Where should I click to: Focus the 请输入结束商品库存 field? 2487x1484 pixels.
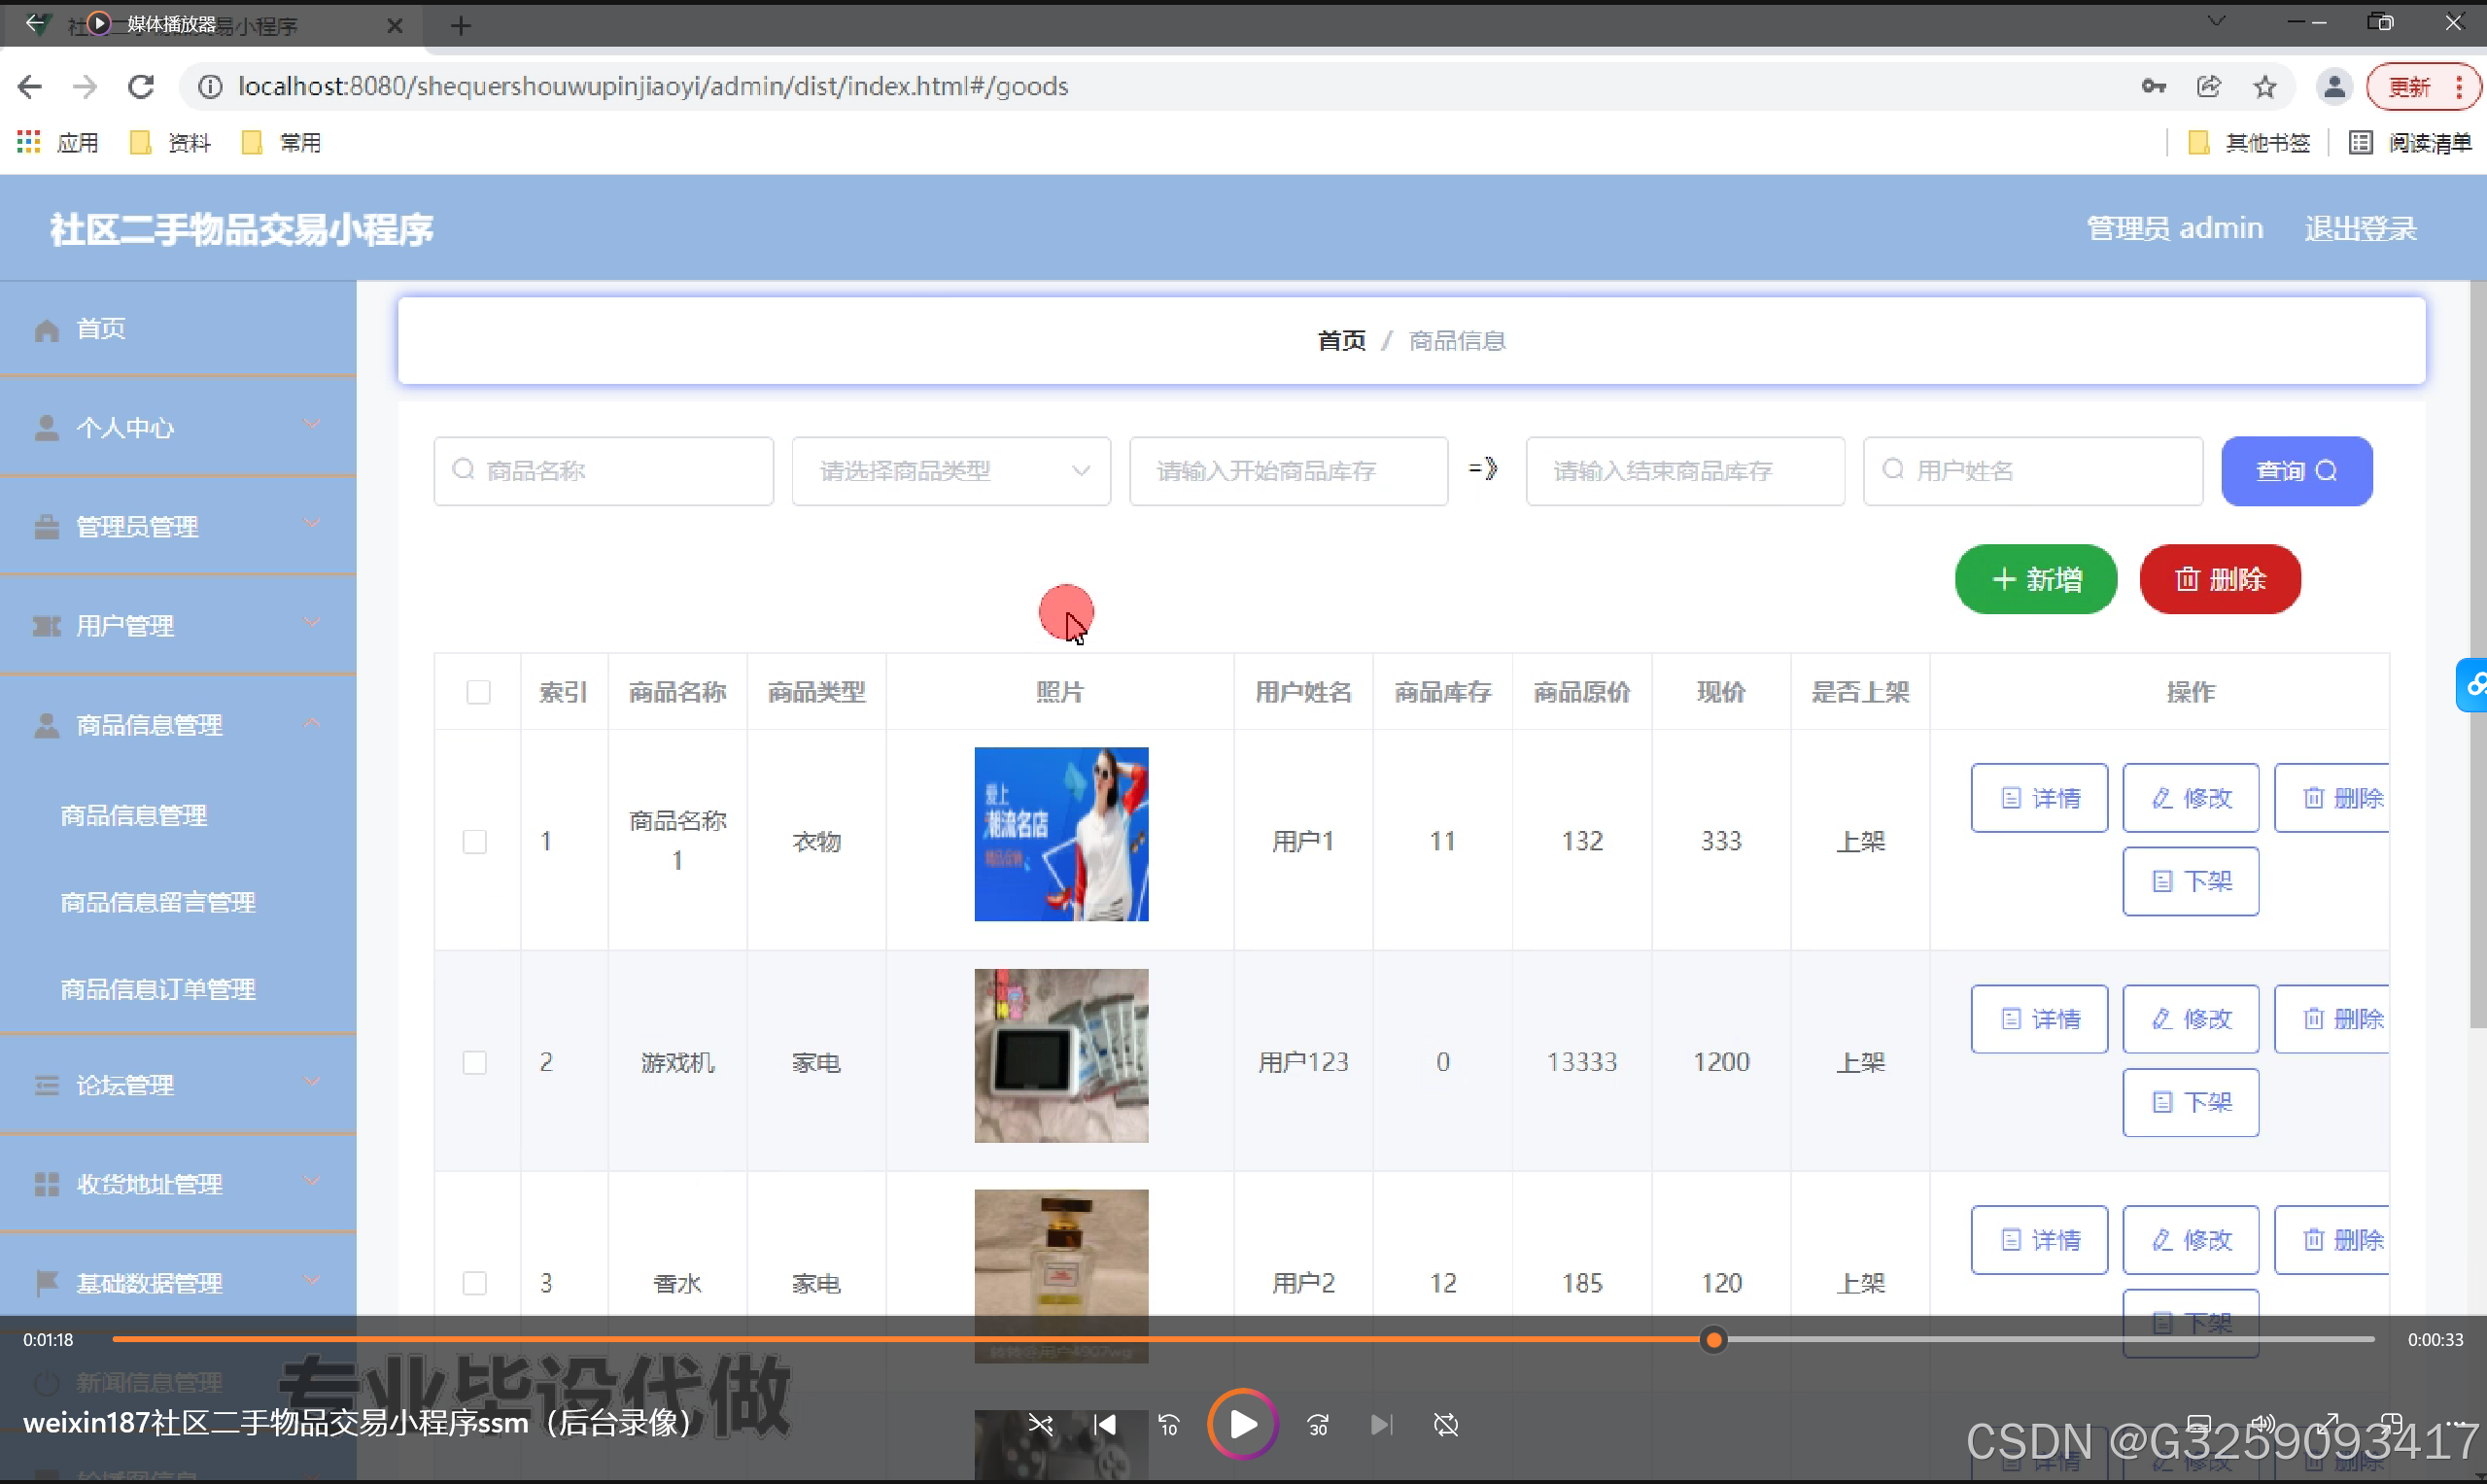coord(1685,471)
